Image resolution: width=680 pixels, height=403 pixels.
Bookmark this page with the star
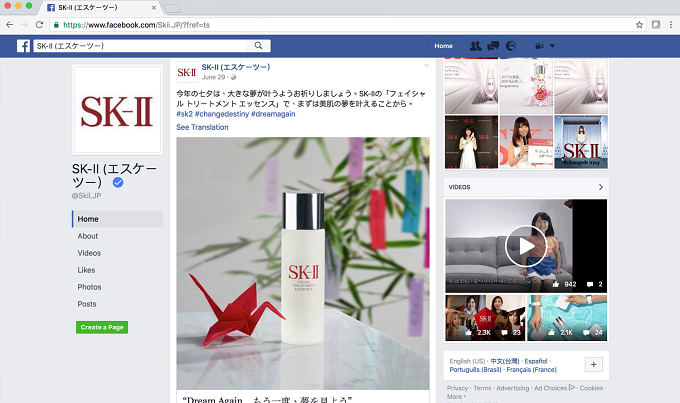point(639,25)
